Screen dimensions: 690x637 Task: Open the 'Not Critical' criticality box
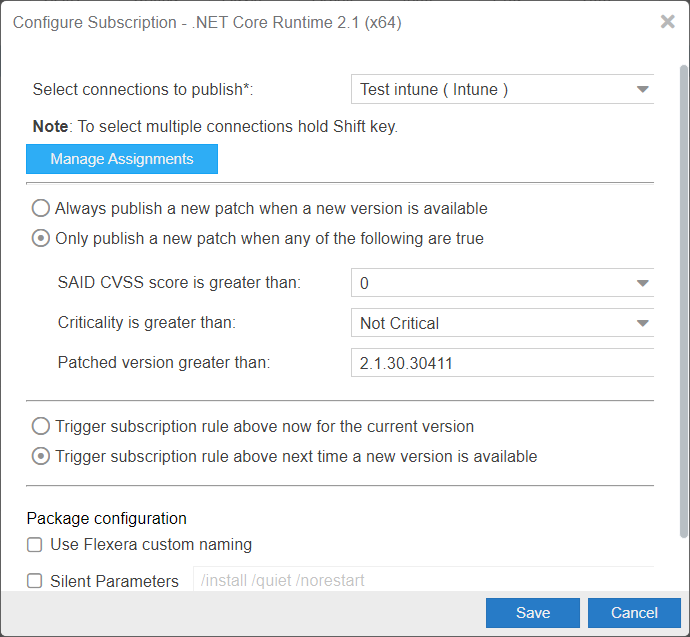[490, 323]
